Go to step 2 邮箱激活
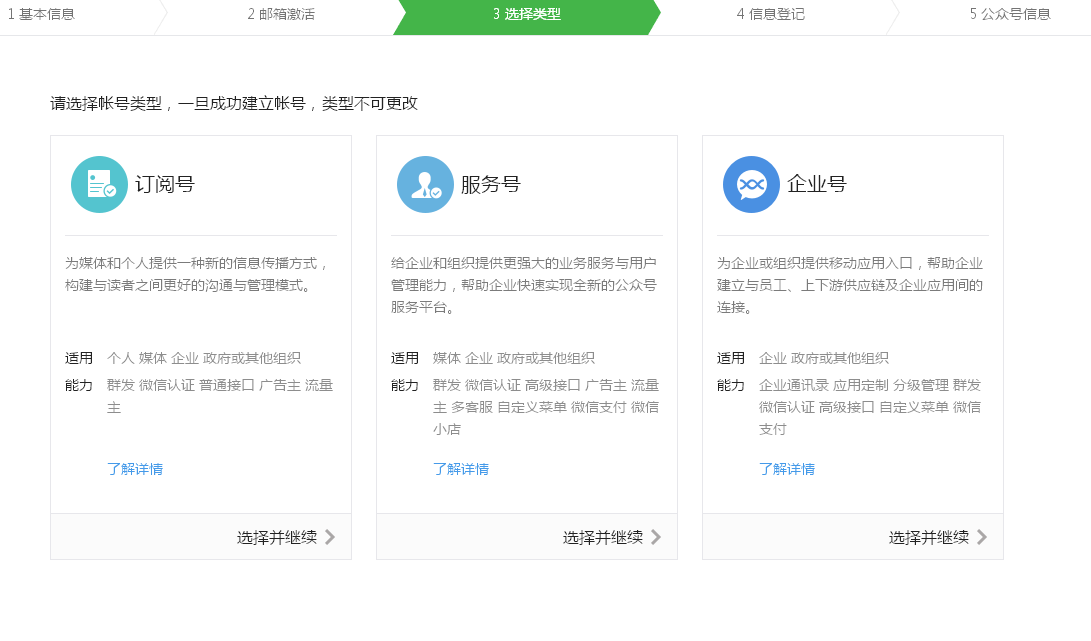 [x=281, y=15]
